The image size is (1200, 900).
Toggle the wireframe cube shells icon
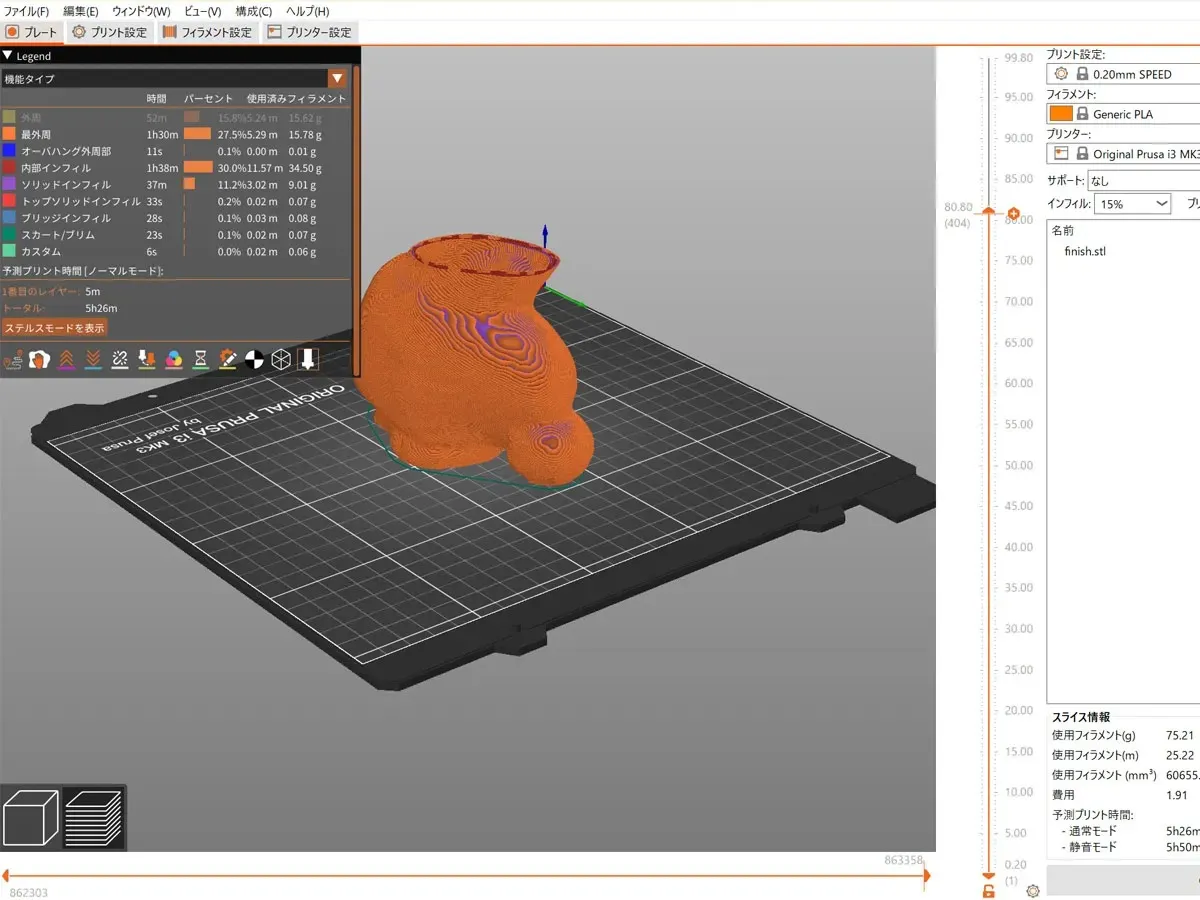[x=282, y=359]
